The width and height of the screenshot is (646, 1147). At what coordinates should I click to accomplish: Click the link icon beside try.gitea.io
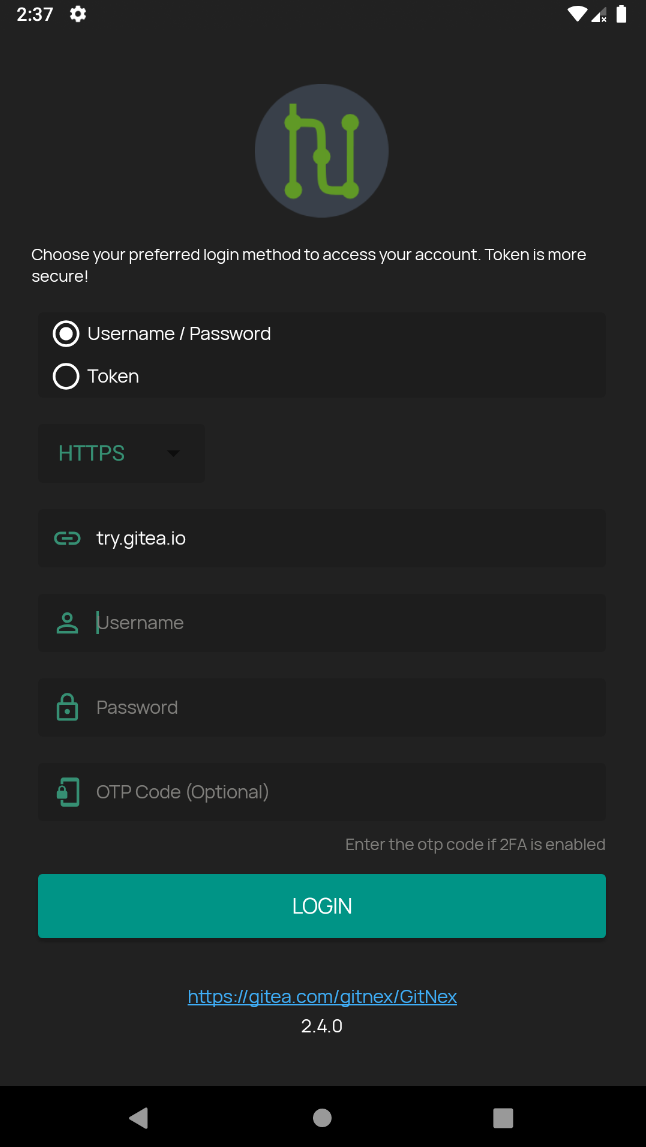pyautogui.click(x=67, y=539)
